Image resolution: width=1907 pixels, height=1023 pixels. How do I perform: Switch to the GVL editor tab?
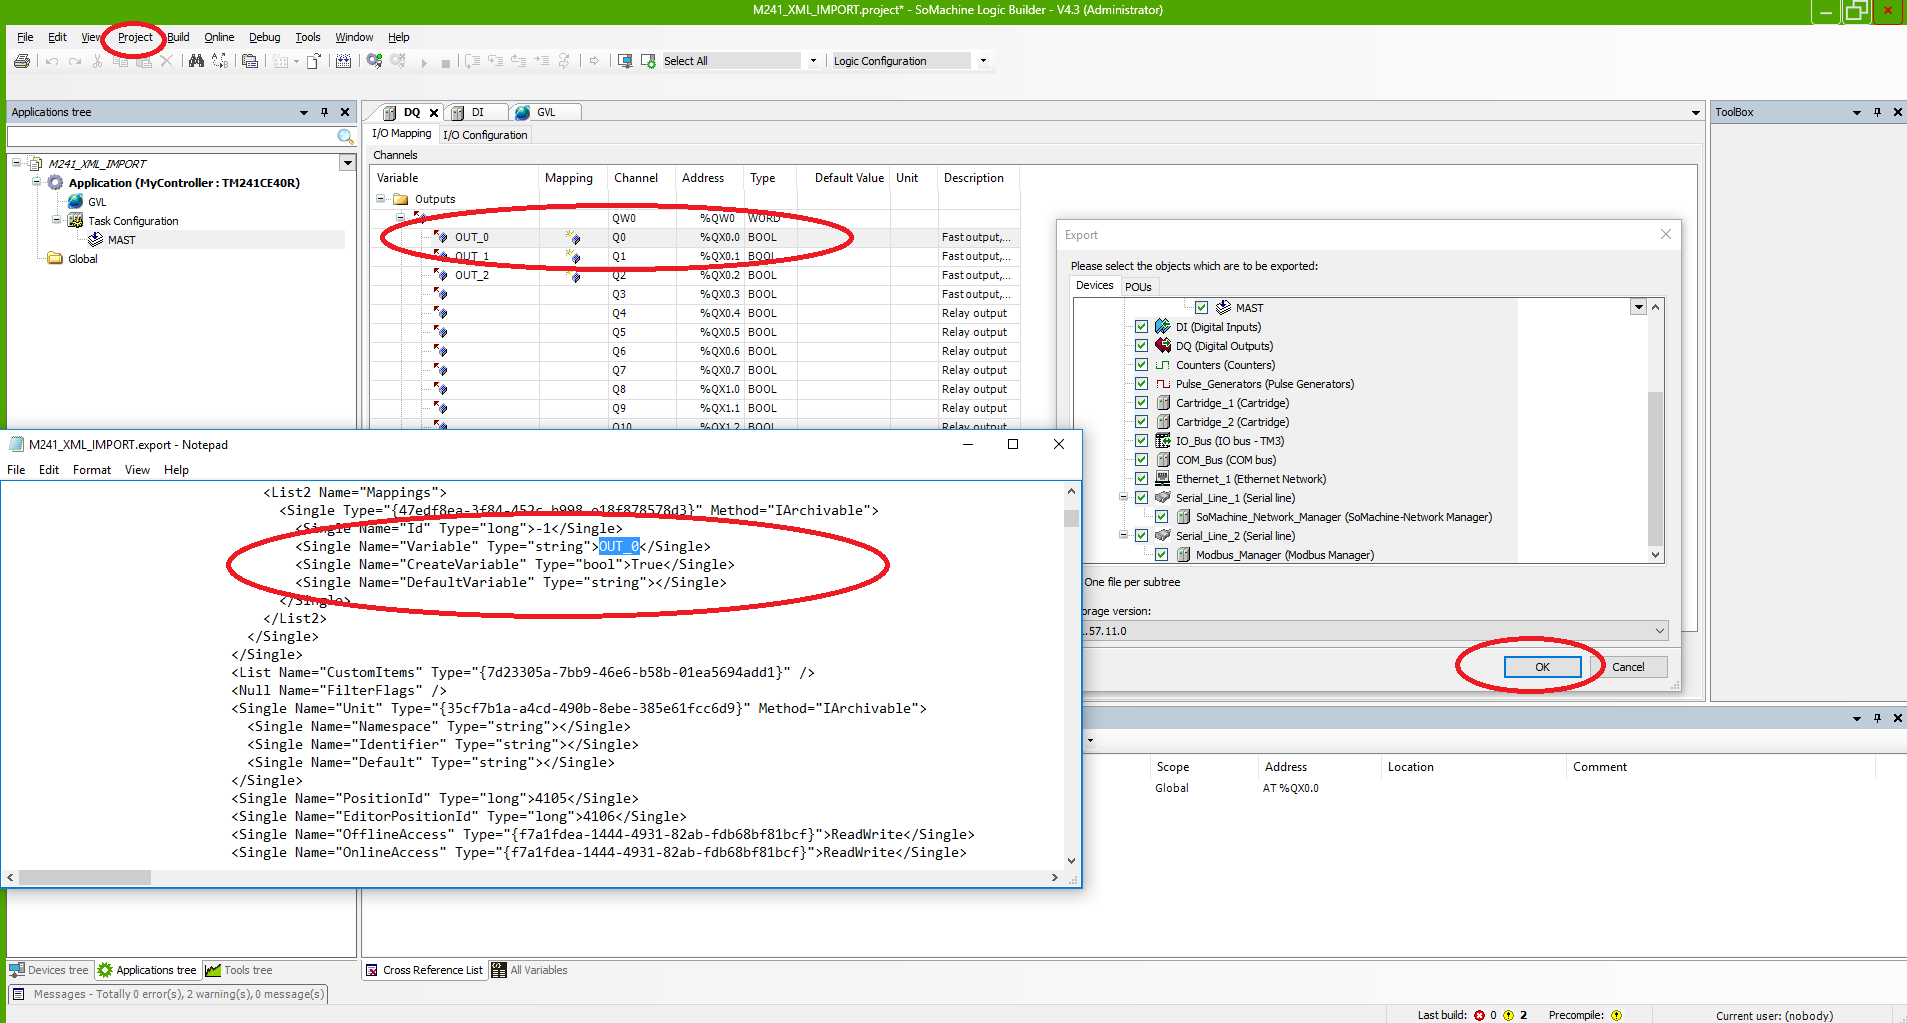545,113
